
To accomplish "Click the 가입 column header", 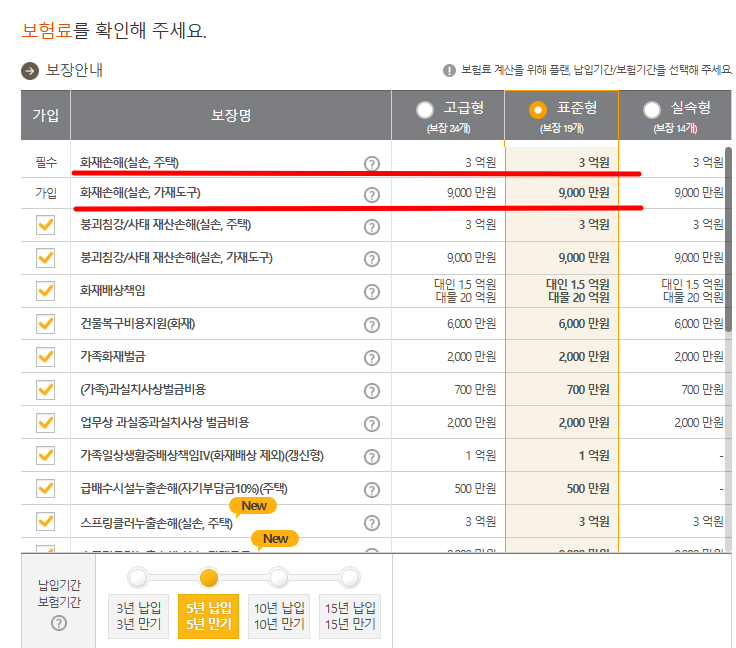I will [x=46, y=115].
